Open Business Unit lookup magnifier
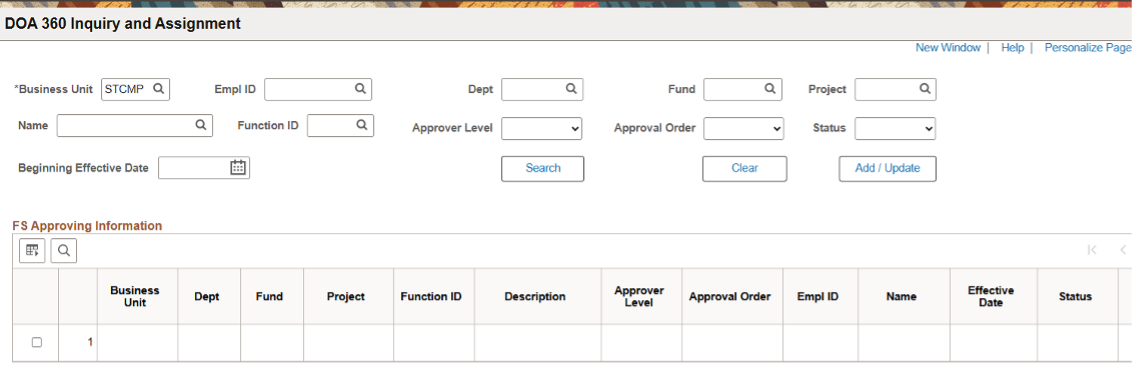 [159, 89]
